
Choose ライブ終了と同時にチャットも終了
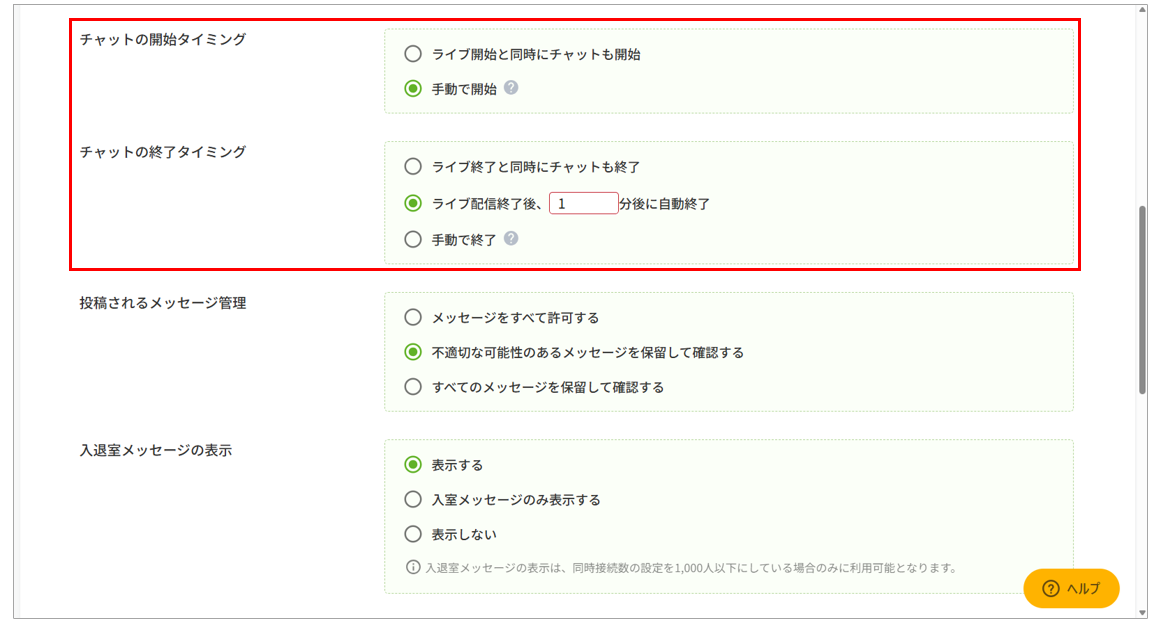413,167
